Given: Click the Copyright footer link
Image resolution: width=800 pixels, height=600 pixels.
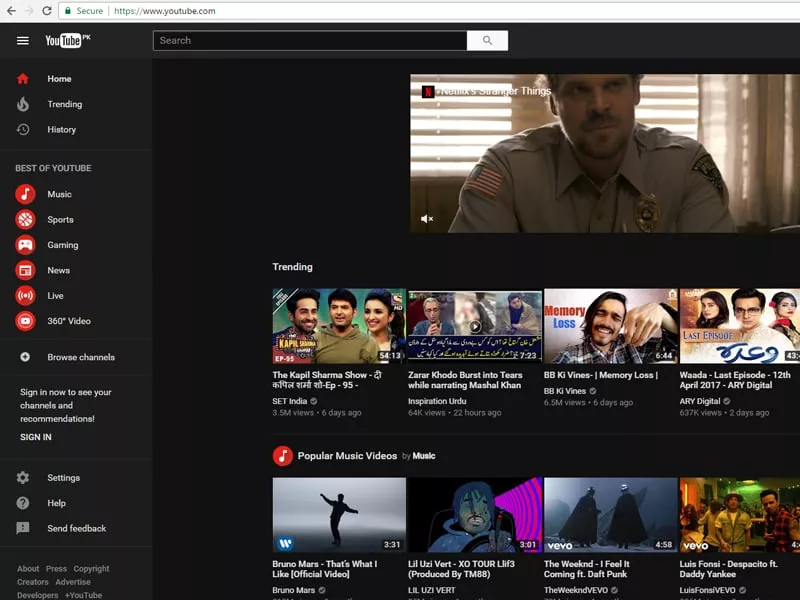Looking at the screenshot, I should (91, 568).
